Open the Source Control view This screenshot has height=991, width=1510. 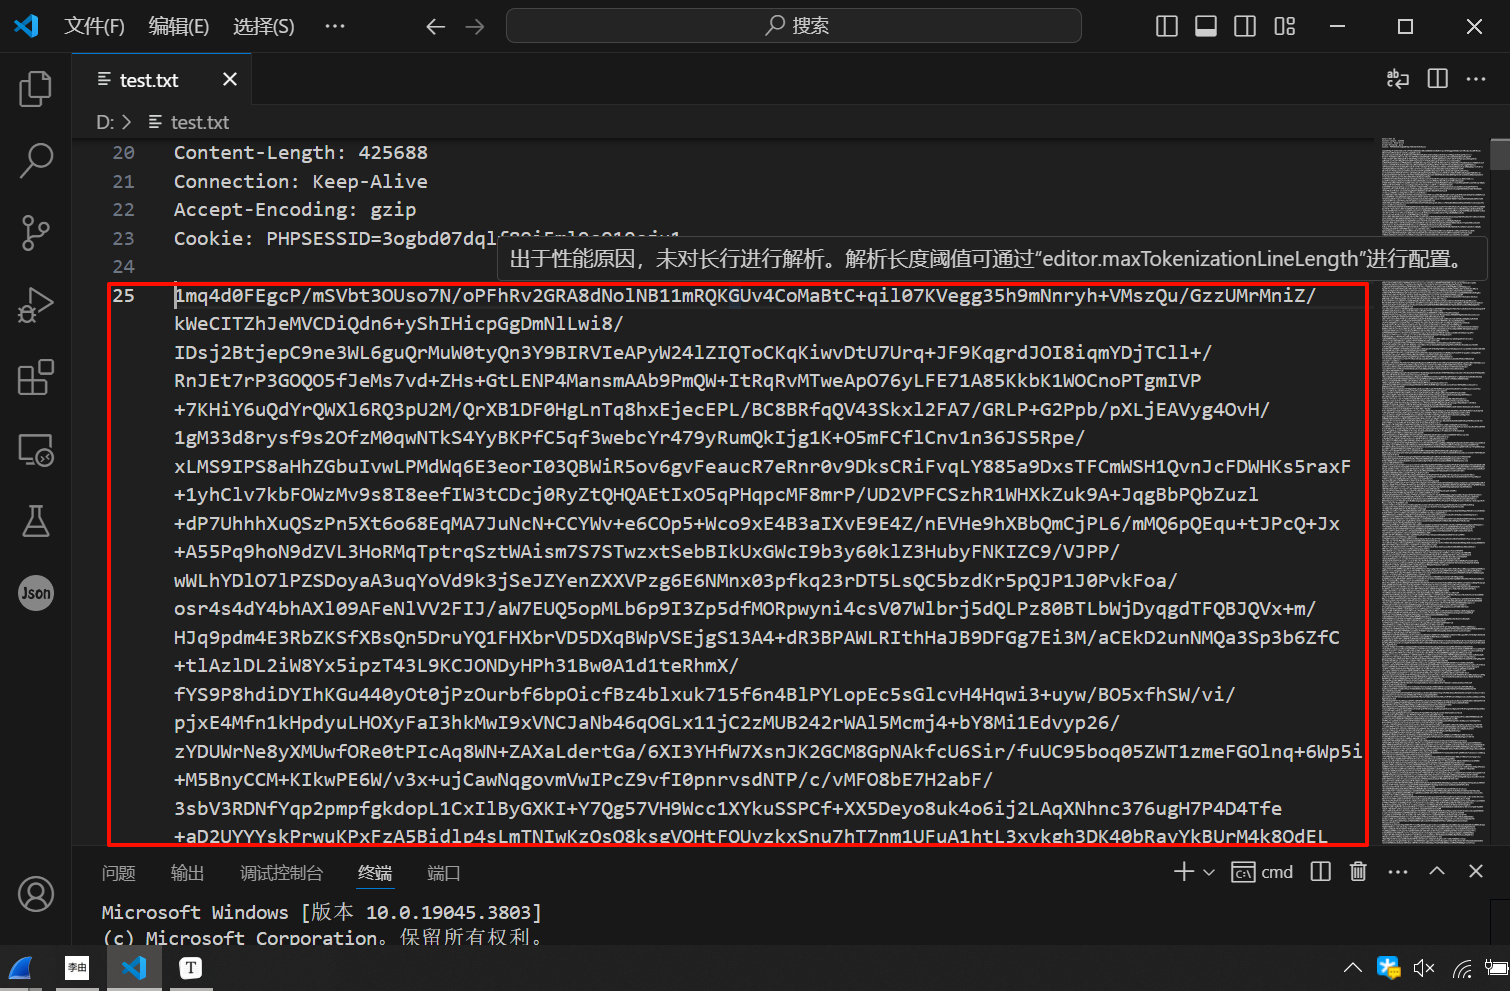(35, 232)
